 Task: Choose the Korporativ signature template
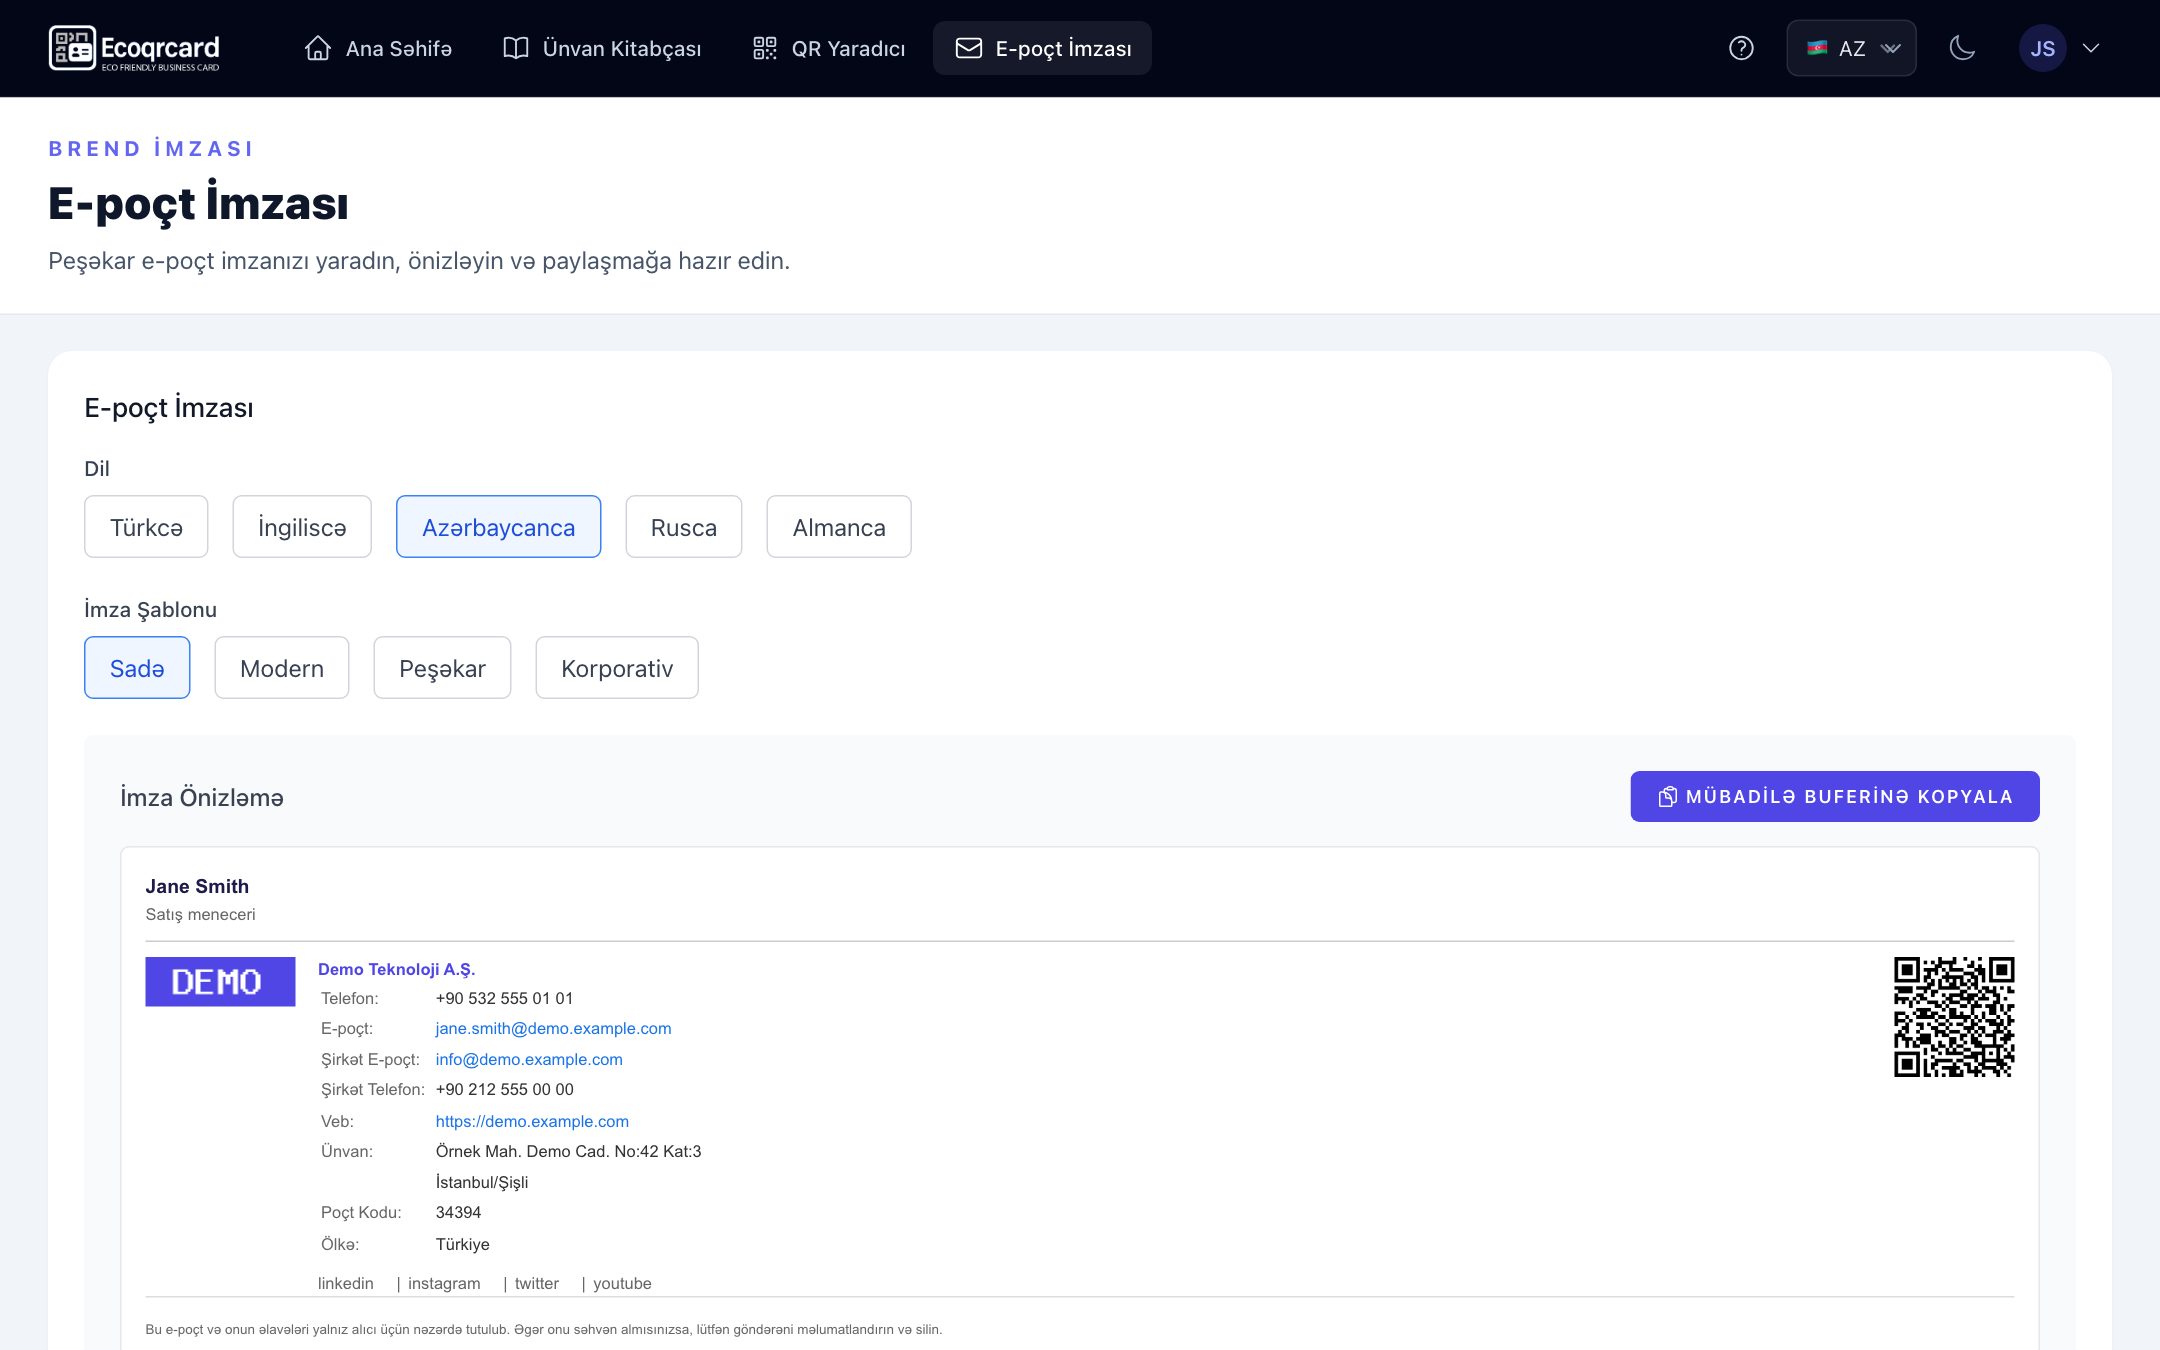[x=617, y=668]
